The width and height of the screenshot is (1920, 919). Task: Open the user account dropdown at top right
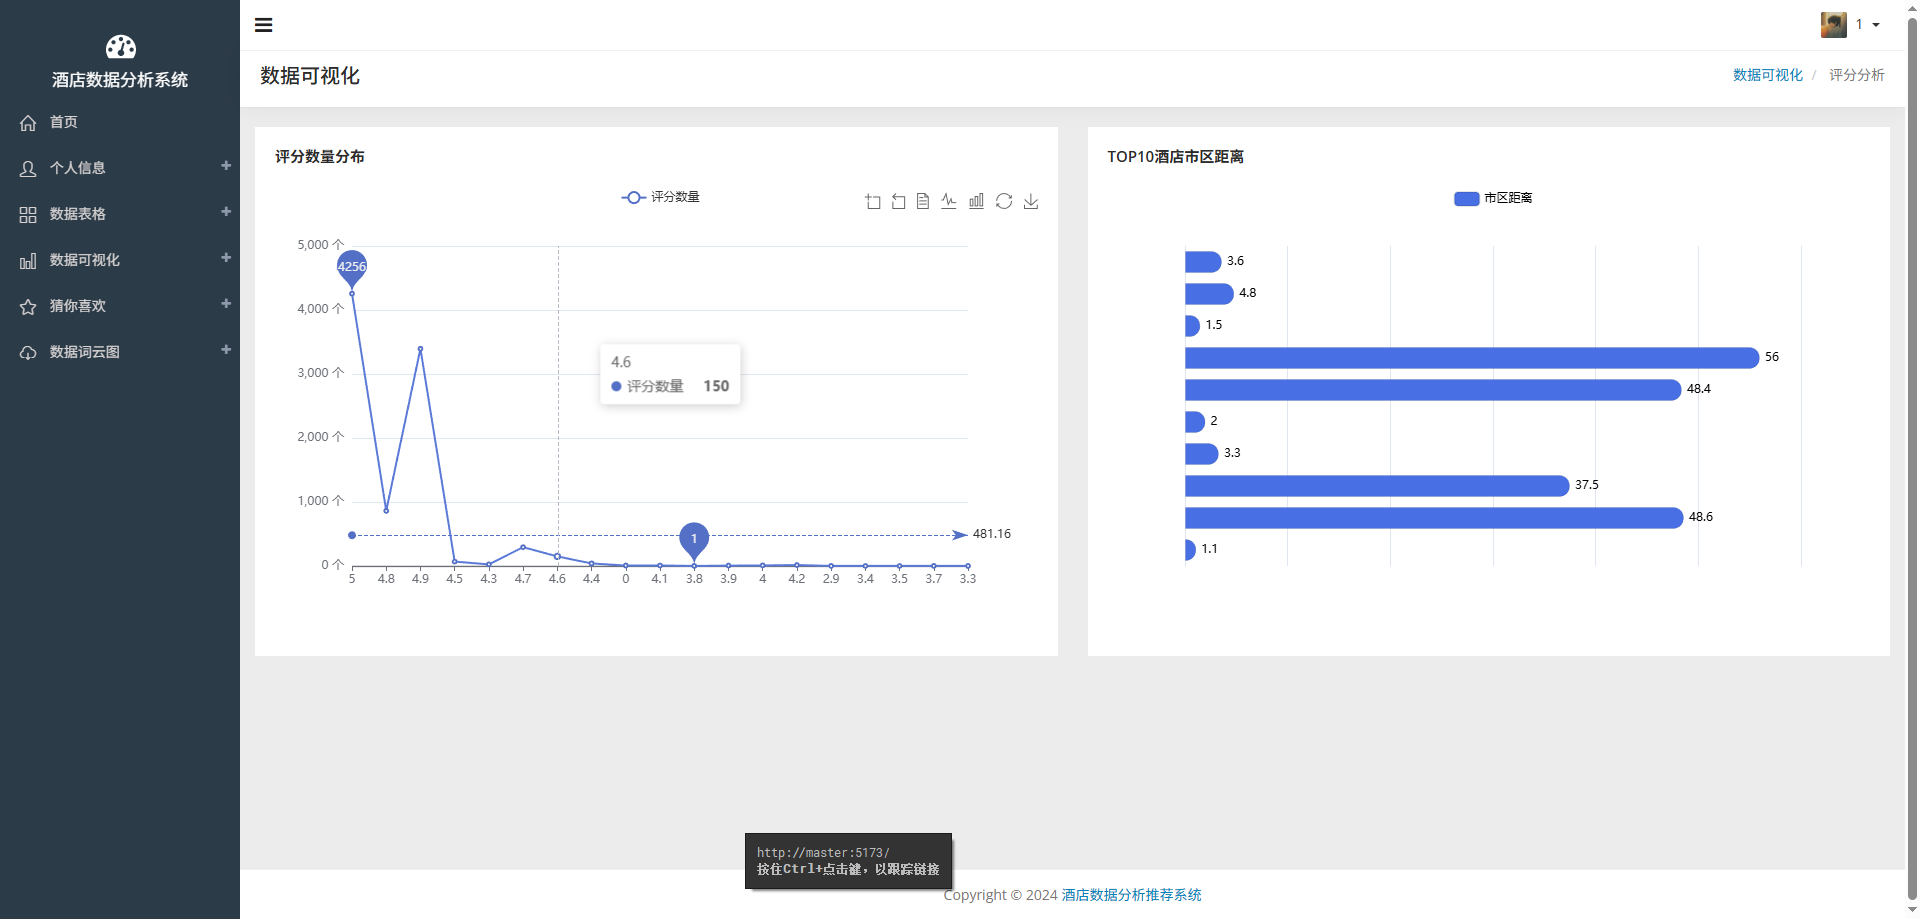click(1850, 25)
